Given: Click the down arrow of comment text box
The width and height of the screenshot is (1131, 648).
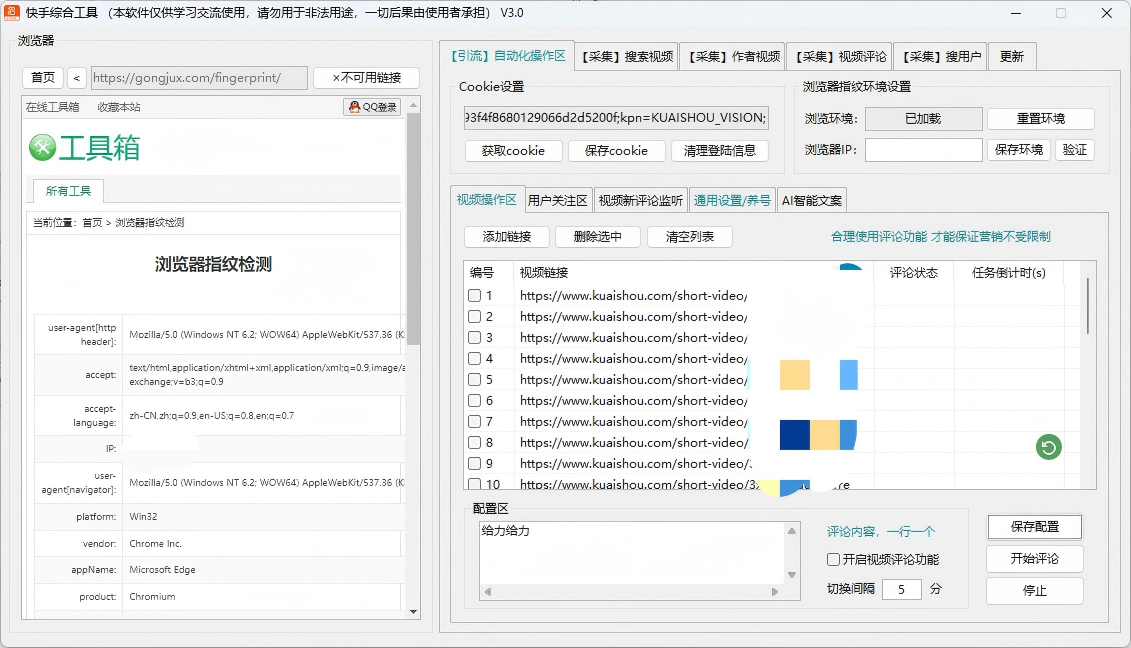Looking at the screenshot, I should [791, 575].
